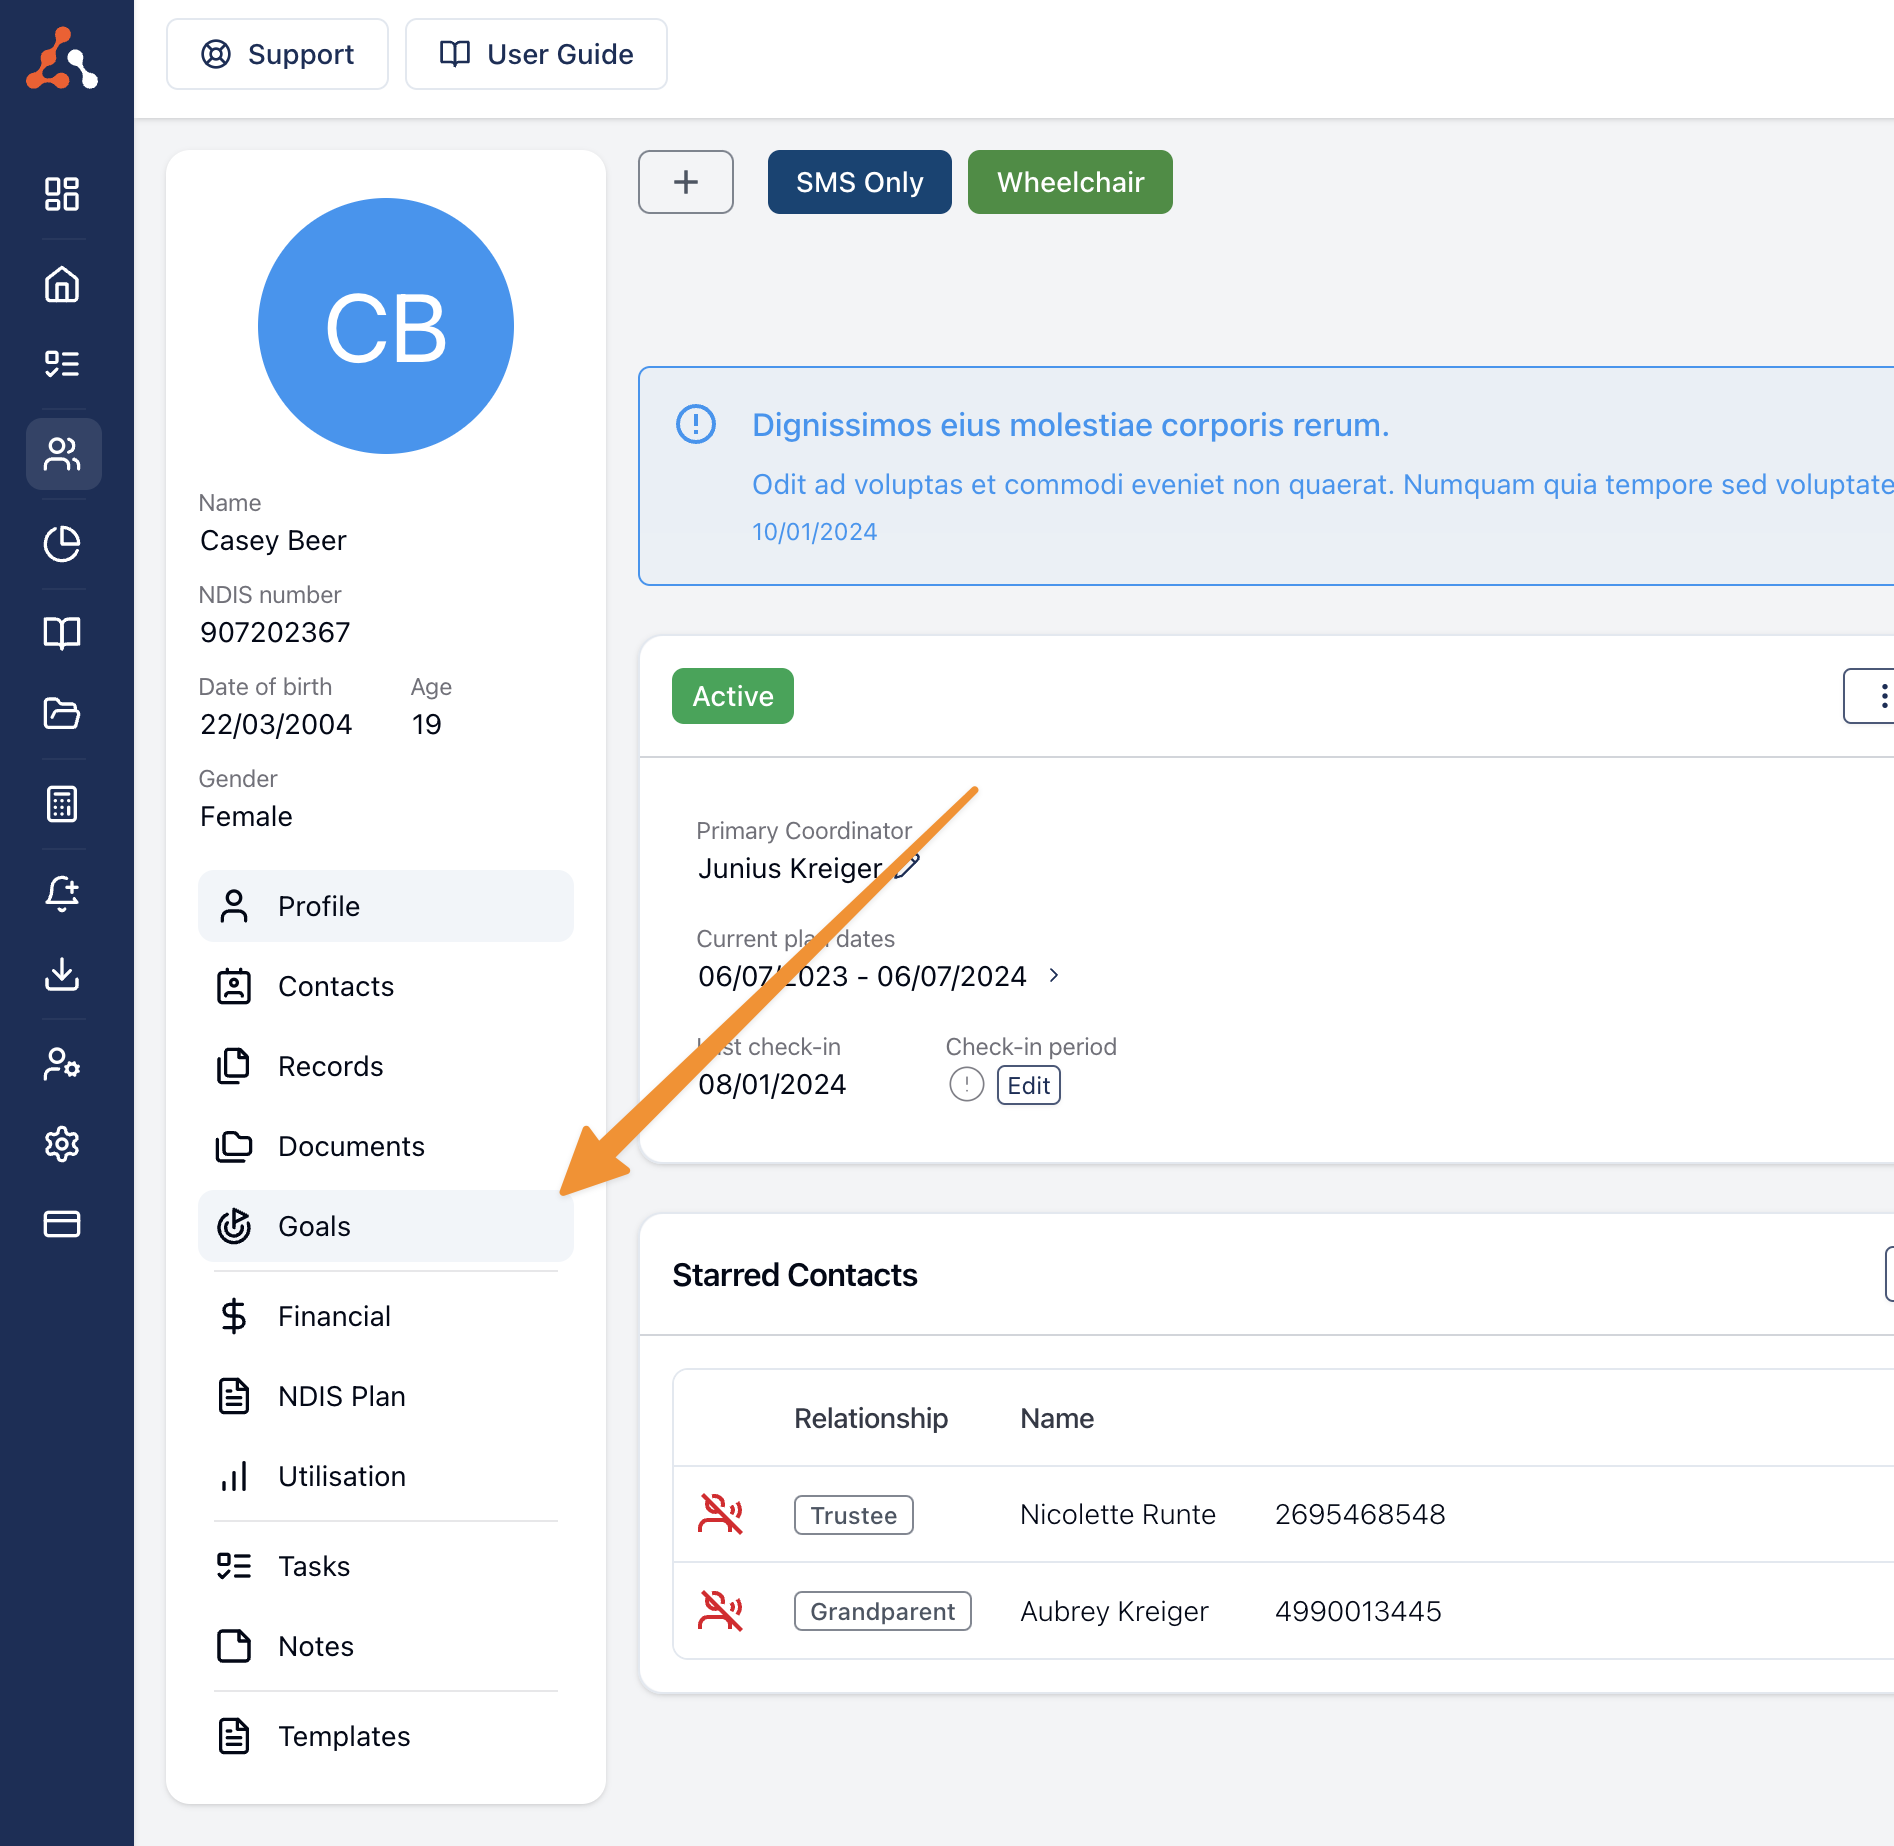
Task: Edit Primary Coordinator with pencil icon
Action: [907, 866]
